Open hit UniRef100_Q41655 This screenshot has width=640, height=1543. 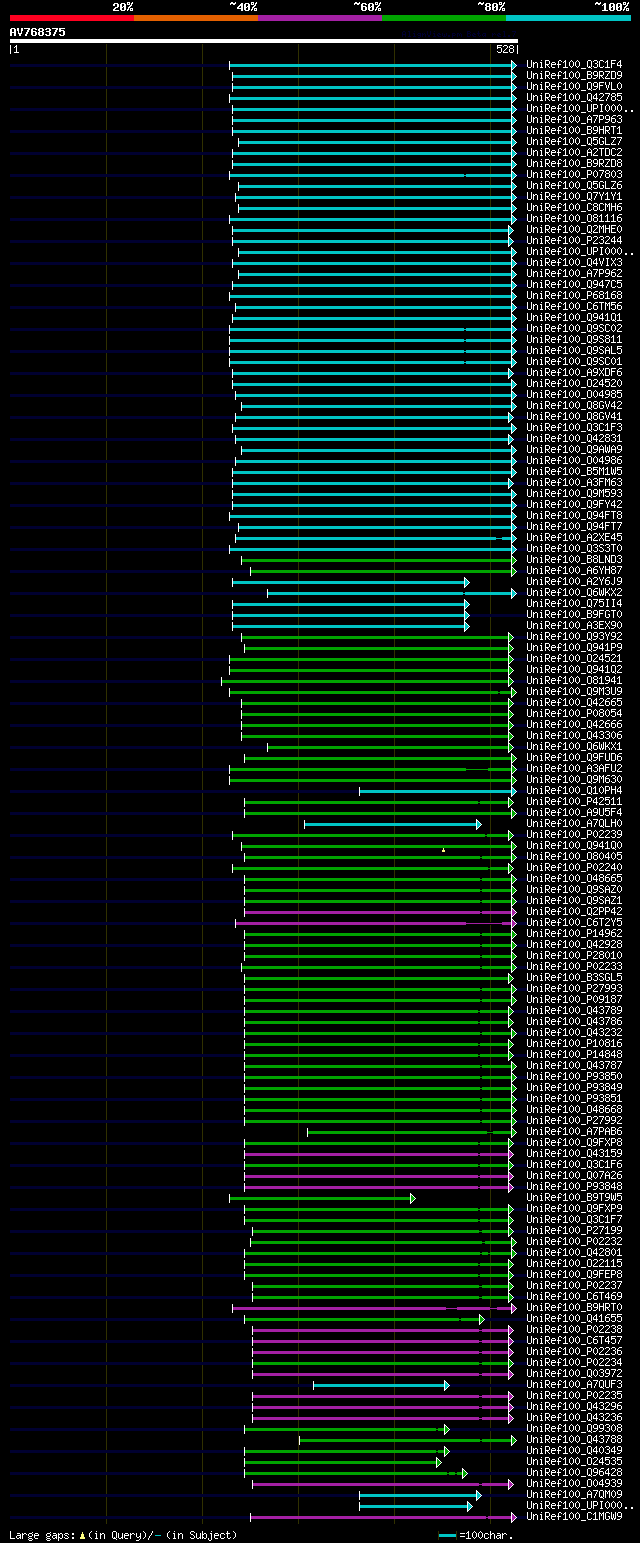[x=574, y=1318]
